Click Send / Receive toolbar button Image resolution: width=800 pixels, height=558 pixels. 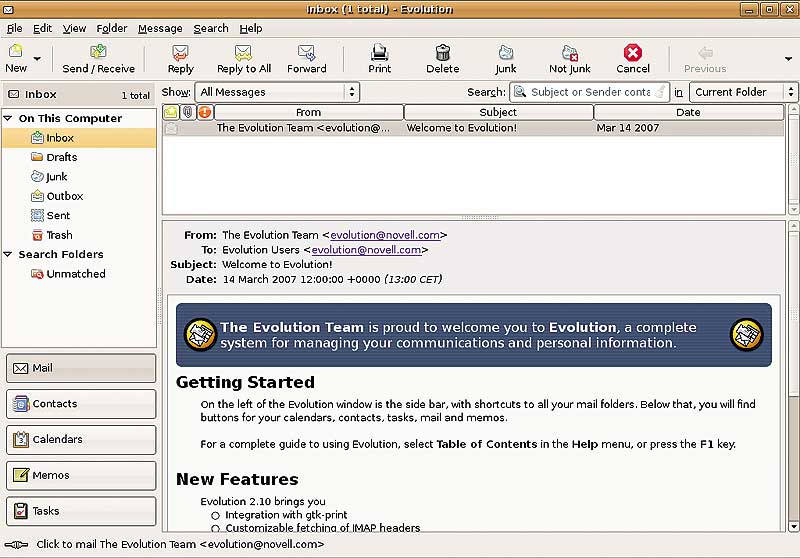tap(98, 58)
